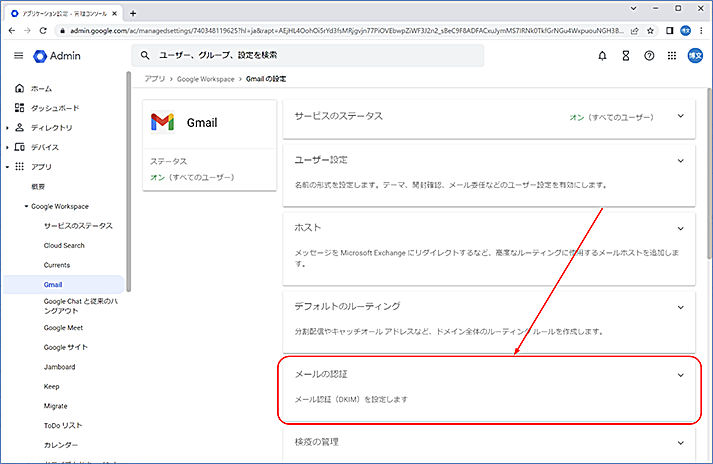Open the ユーザー設定 settings card
Viewport: 713px width, 464px height.
click(489, 175)
